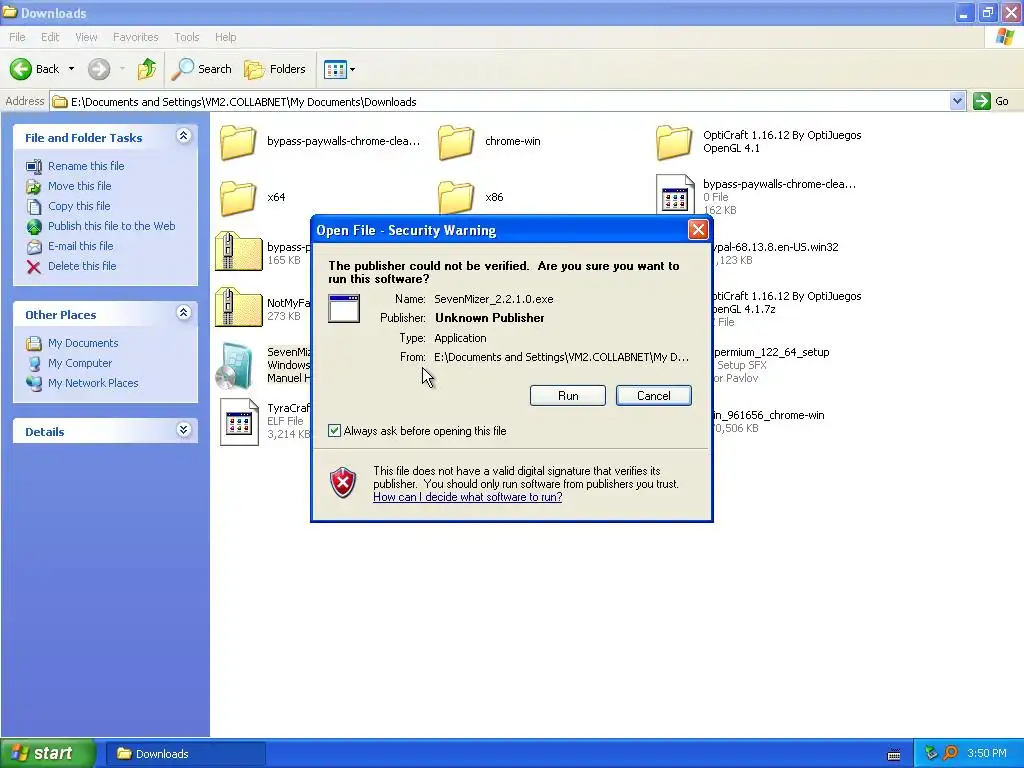Viewport: 1024px width, 768px height.
Task: Click the Go button
Action: click(991, 101)
